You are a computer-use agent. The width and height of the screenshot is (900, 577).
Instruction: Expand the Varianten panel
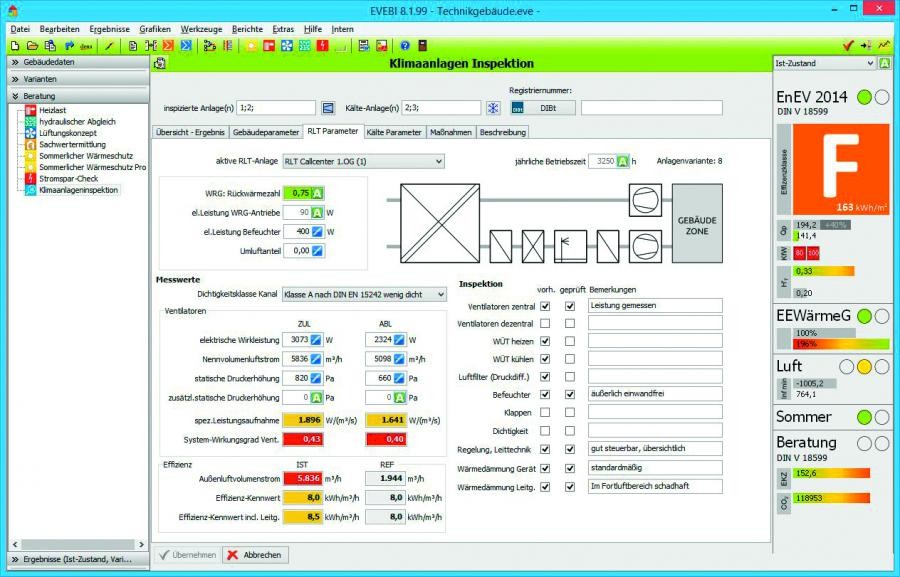click(78, 79)
